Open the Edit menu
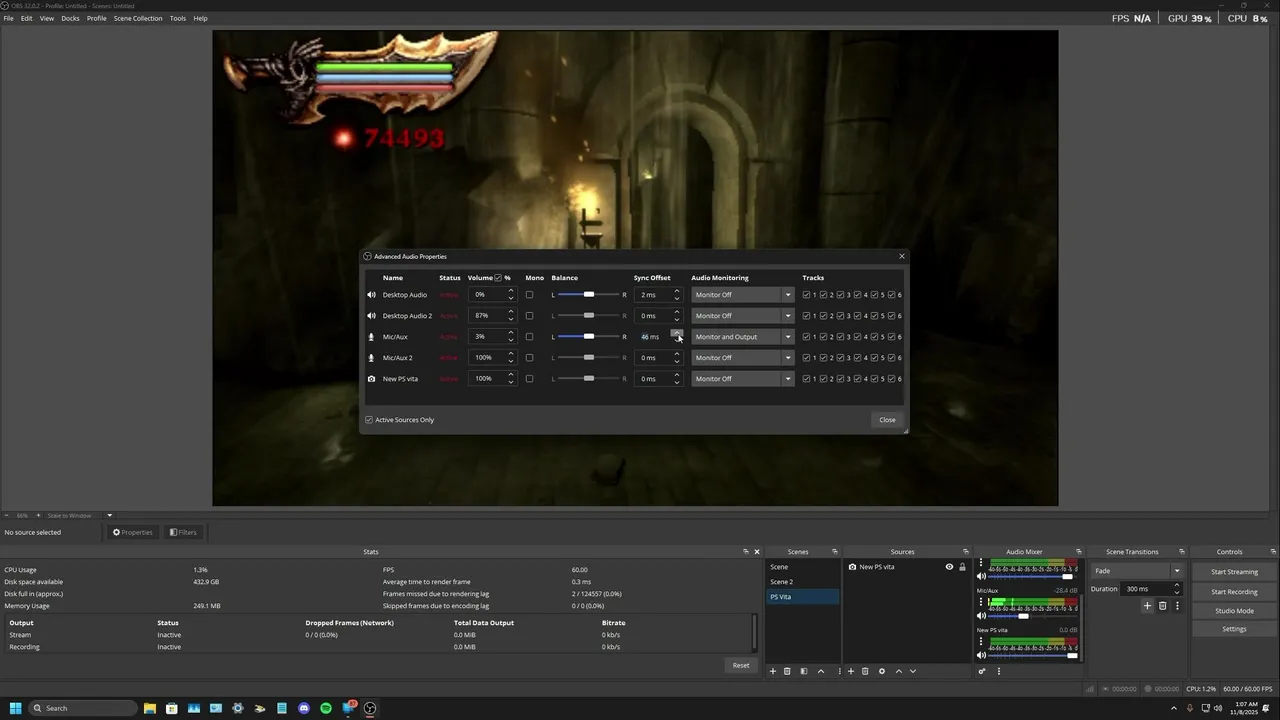This screenshot has width=1280, height=720. (27, 18)
